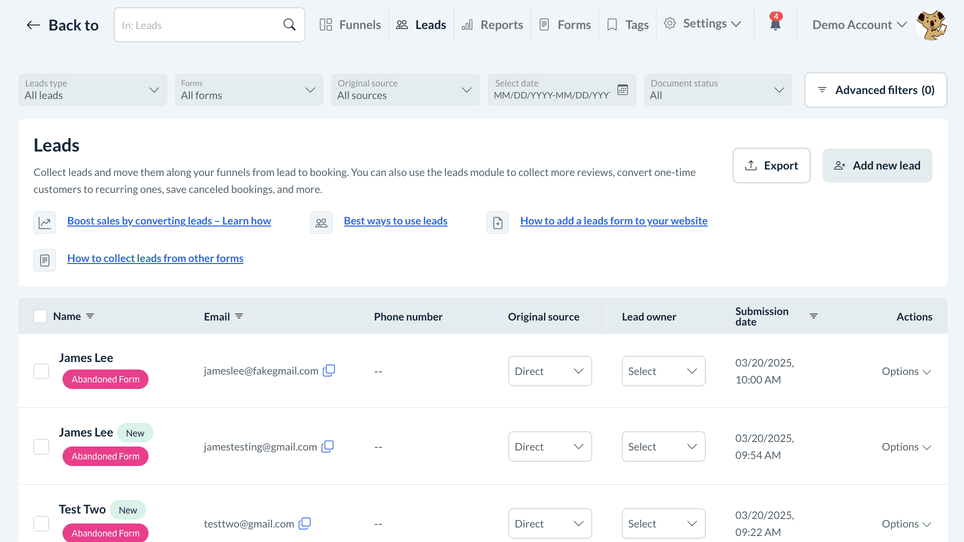Copy jamestesting@gmail.com using copy icon
964x542 pixels.
[x=328, y=447]
